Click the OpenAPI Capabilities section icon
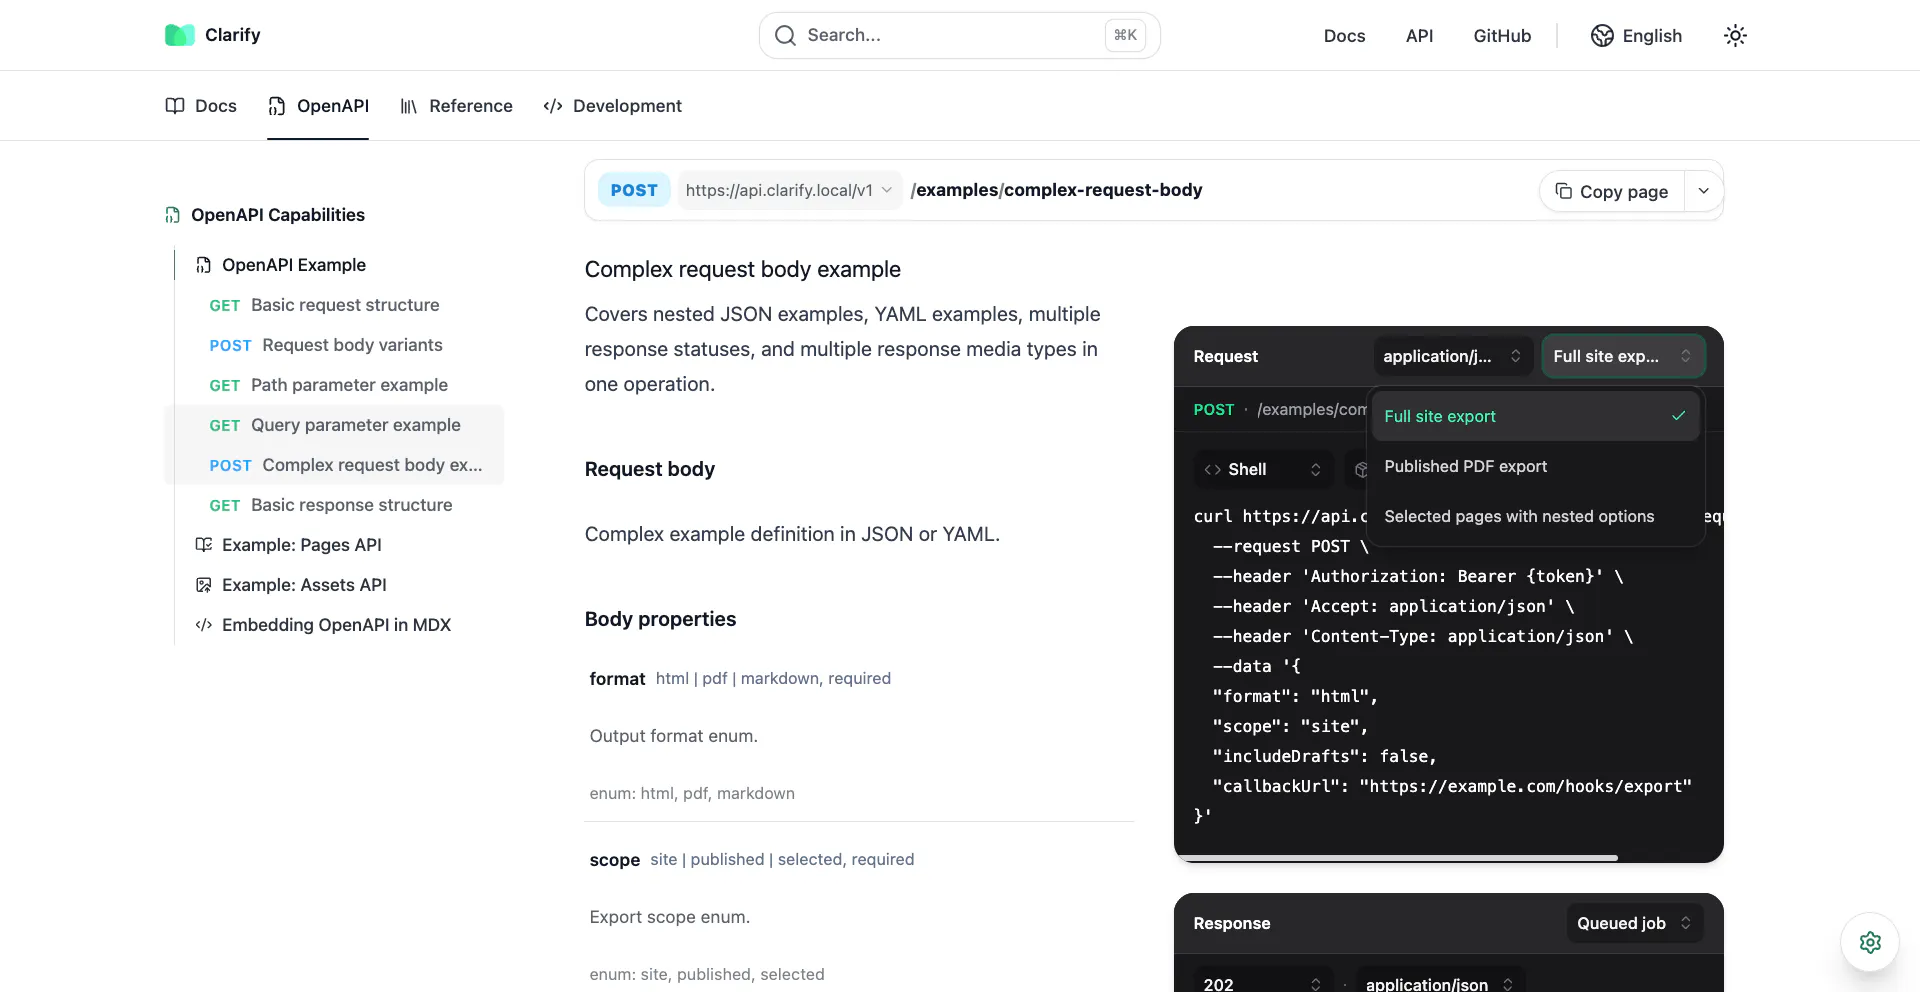Screen dimensions: 1920x992 pyautogui.click(x=173, y=215)
